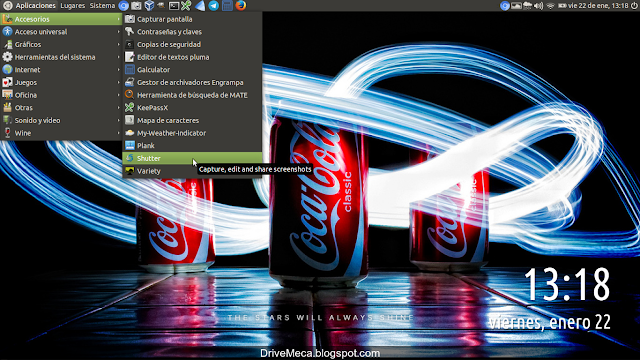Click the Sonido y vídeo category icon
This screenshot has height=360, width=640.
(x=7, y=120)
